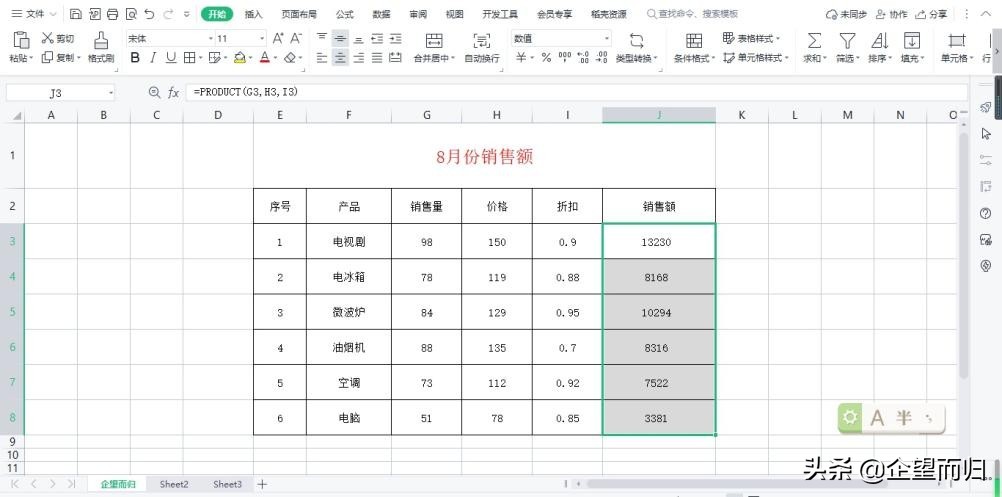Click the font color red A swatch
This screenshot has height=497, width=1002.
coord(264,58)
